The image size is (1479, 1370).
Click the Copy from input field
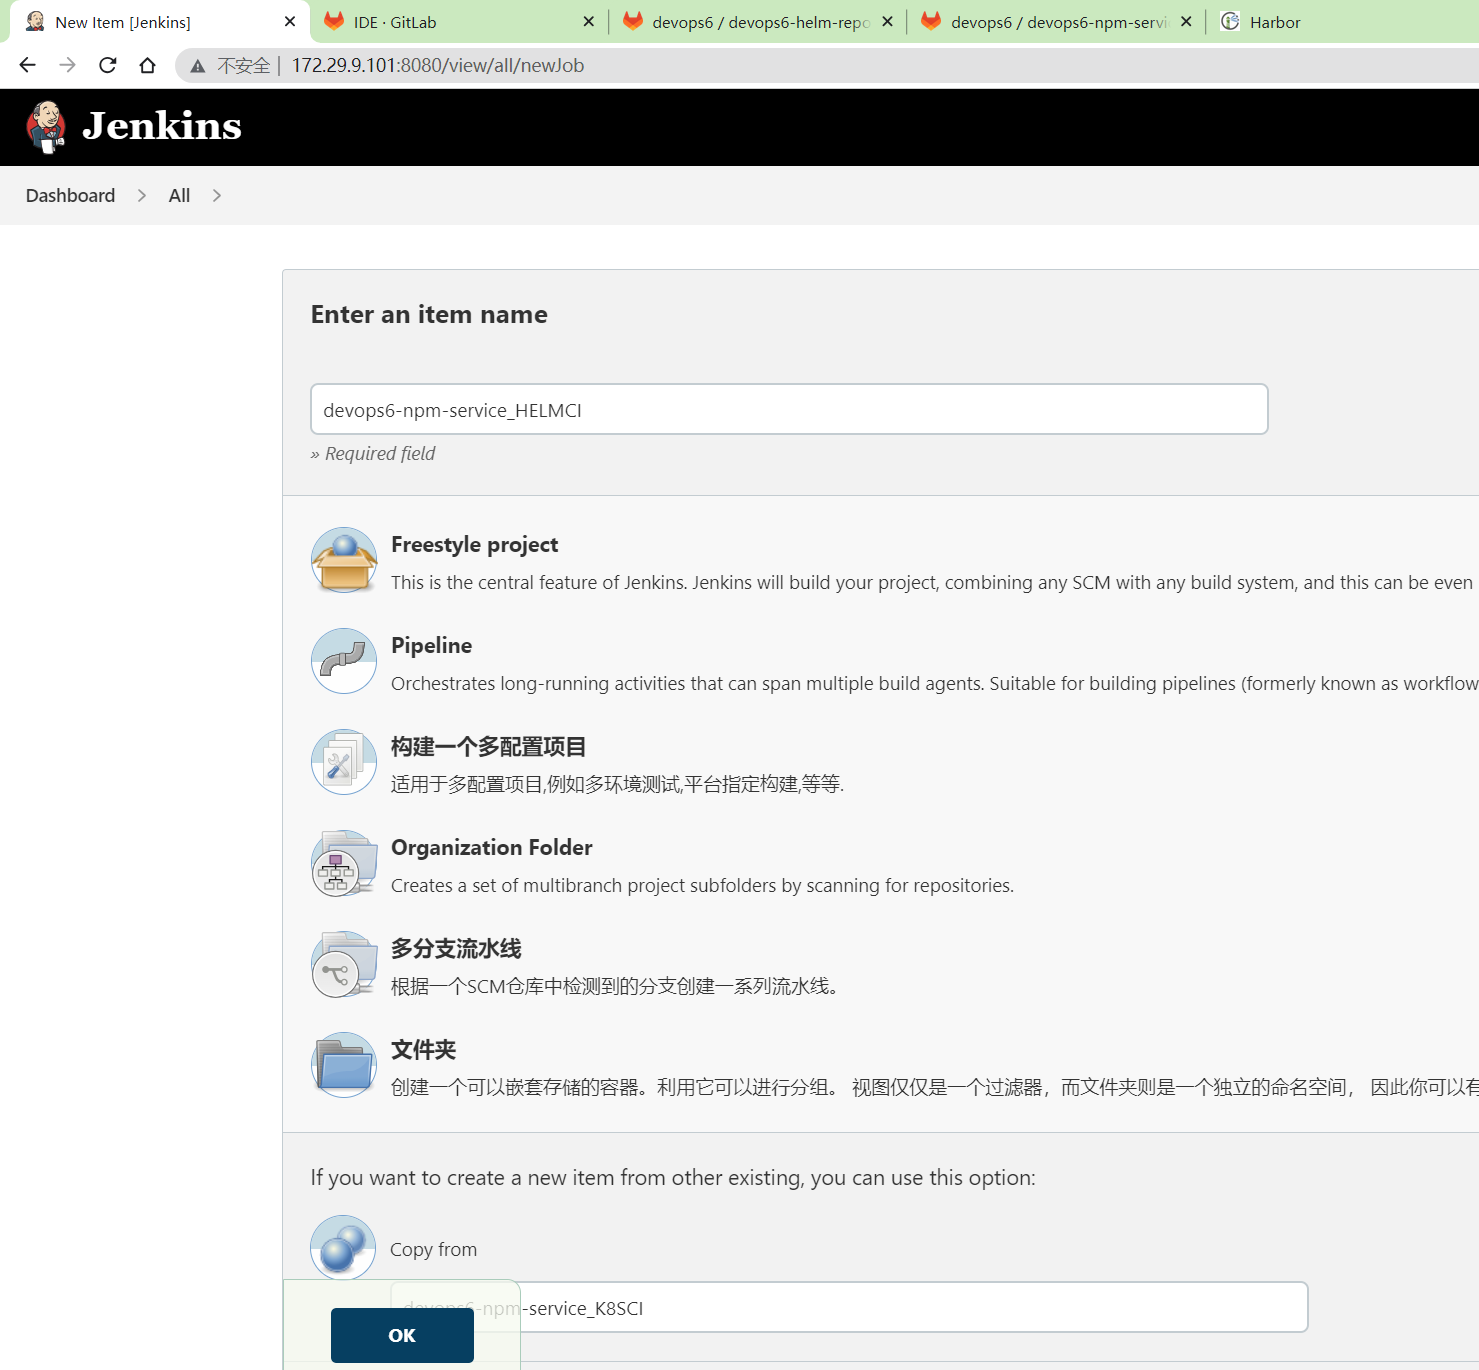point(849,1307)
